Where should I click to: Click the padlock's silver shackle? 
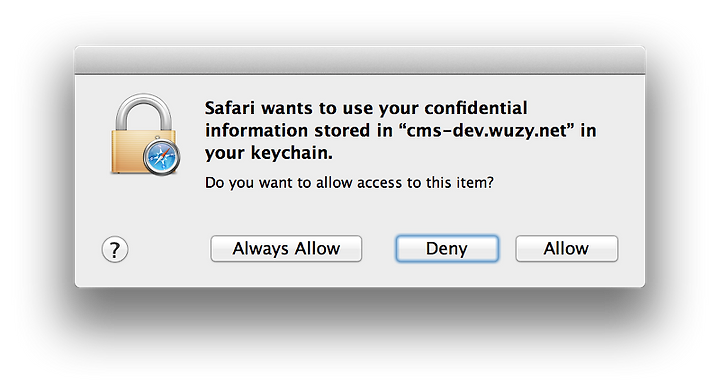click(144, 112)
